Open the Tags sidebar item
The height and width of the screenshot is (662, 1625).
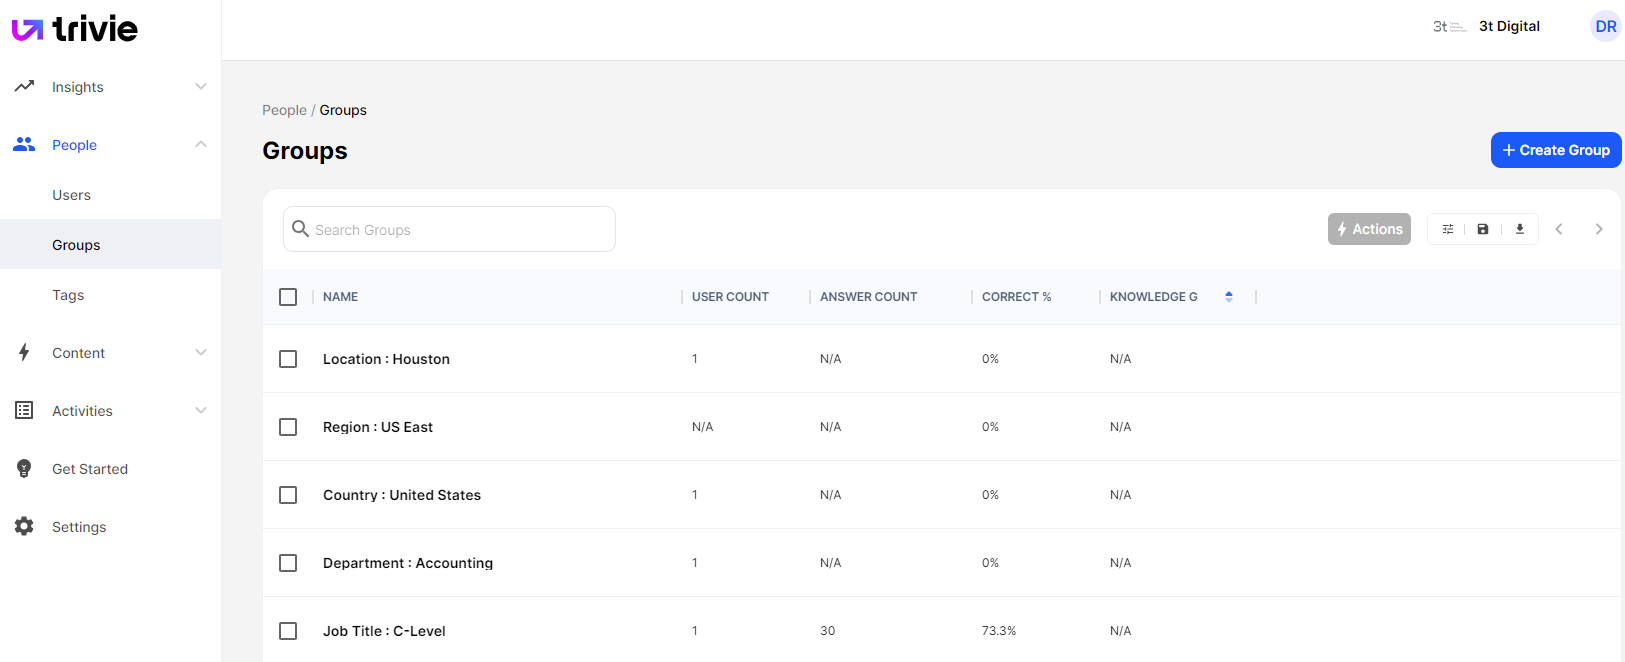[x=68, y=295]
